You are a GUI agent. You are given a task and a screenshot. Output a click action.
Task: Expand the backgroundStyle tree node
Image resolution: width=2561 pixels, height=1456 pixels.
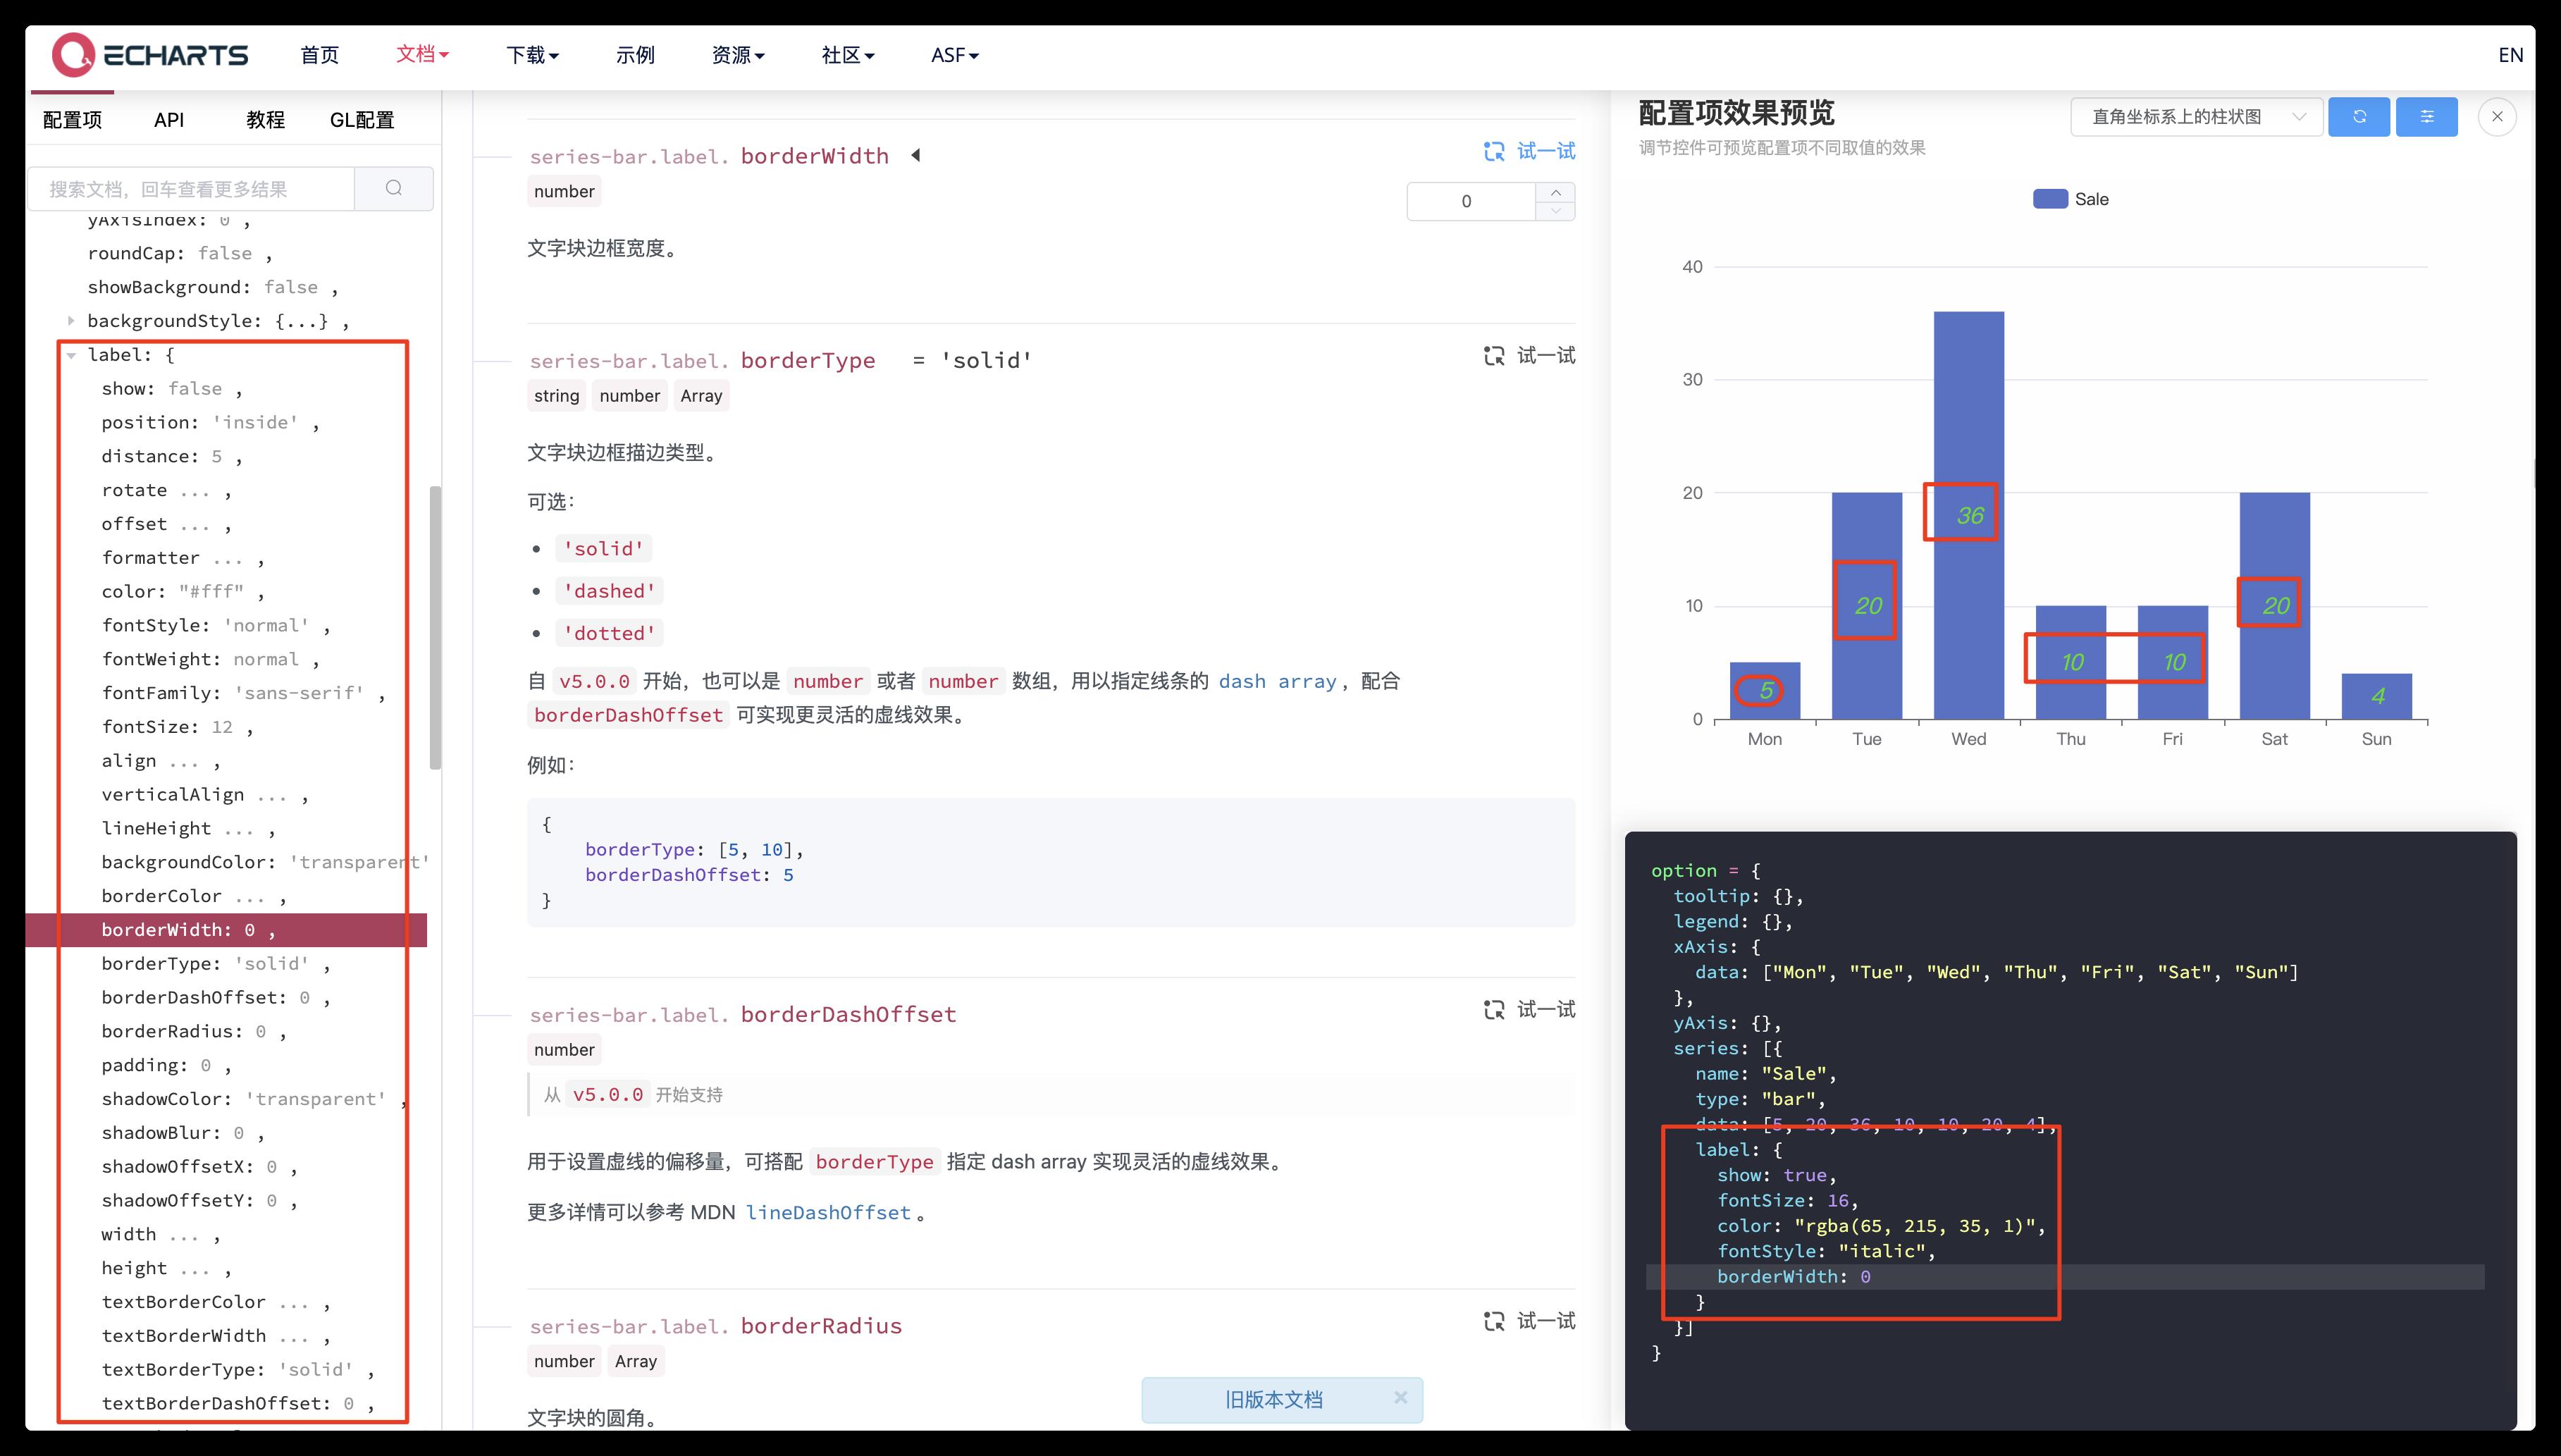[71, 321]
